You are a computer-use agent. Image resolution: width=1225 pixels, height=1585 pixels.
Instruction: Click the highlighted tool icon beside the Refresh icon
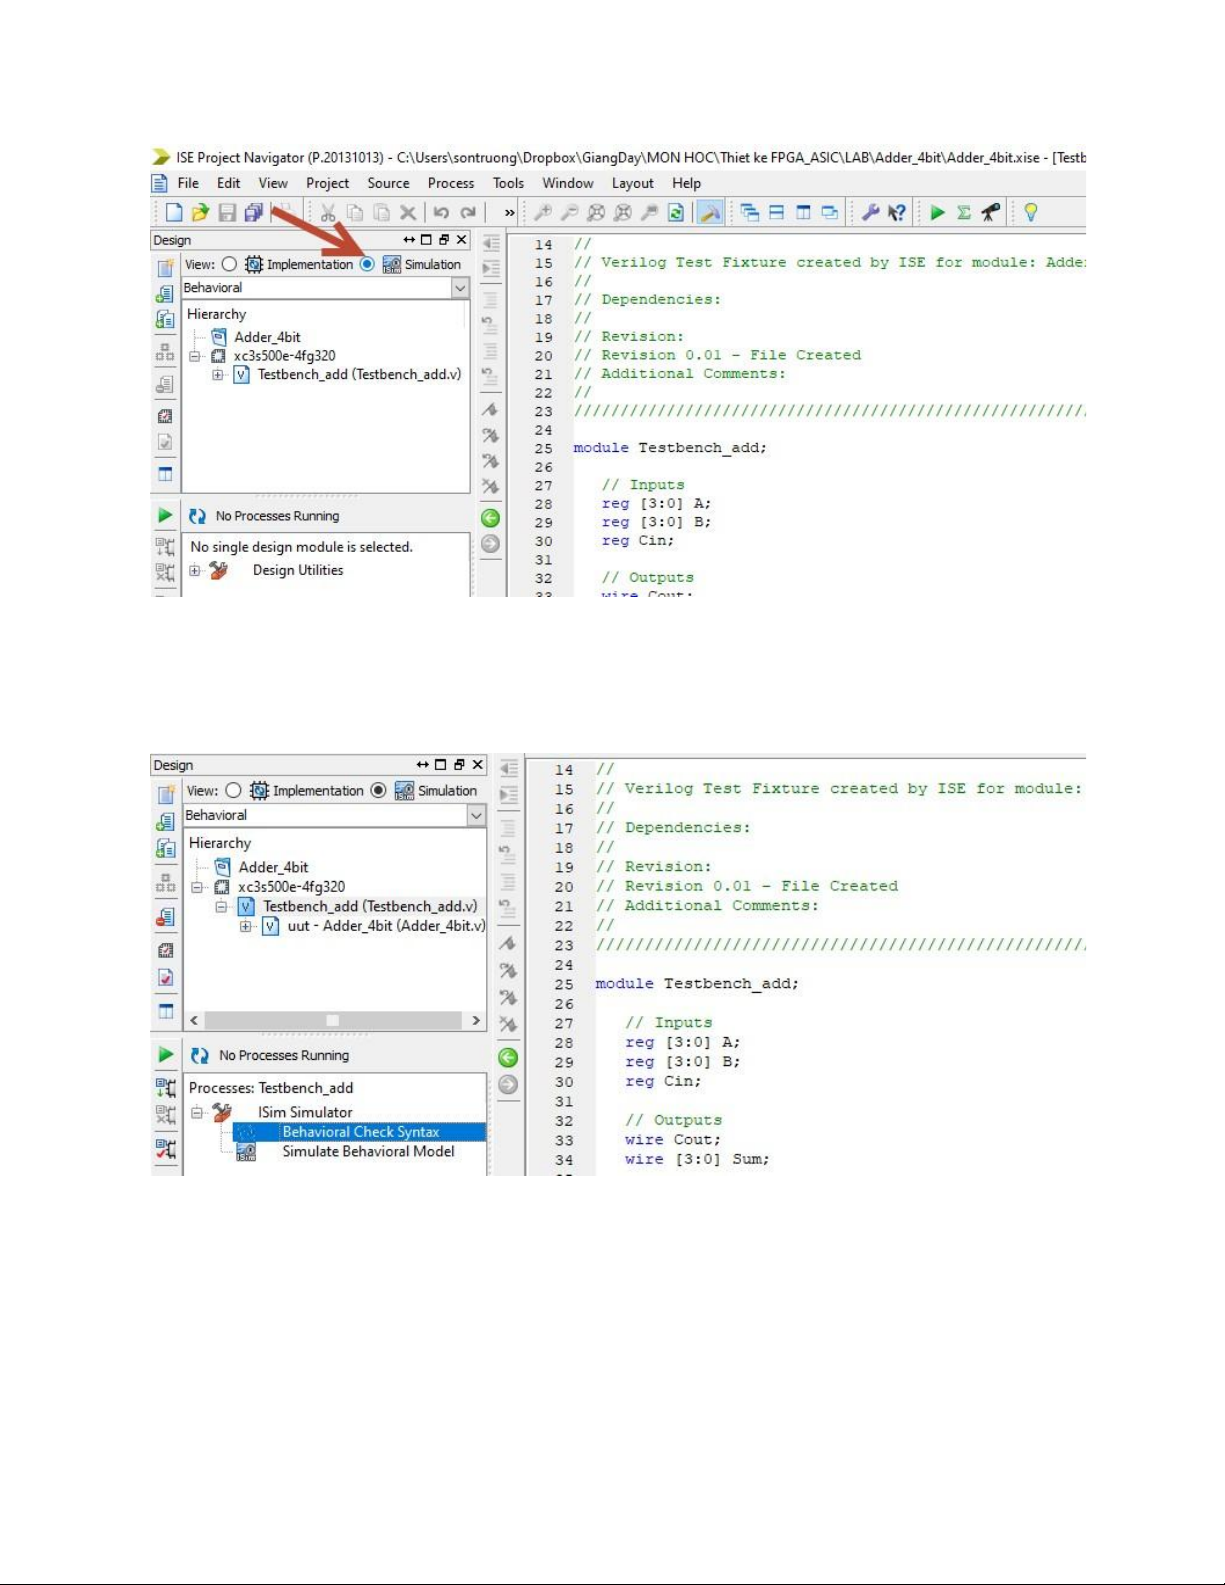pos(710,212)
